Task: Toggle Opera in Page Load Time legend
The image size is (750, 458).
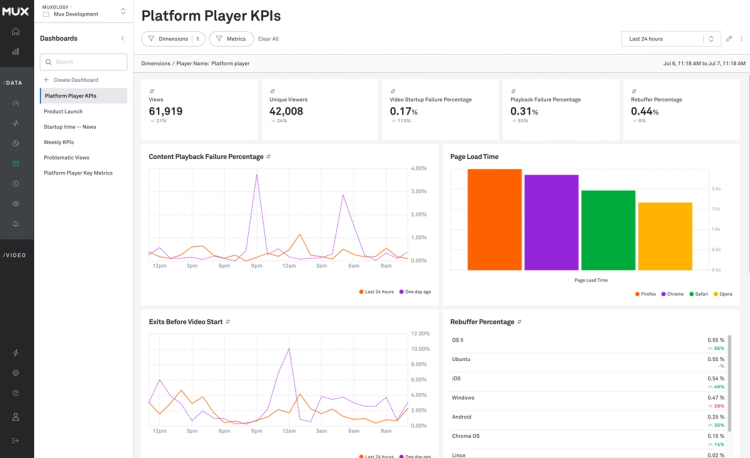Action: point(723,294)
